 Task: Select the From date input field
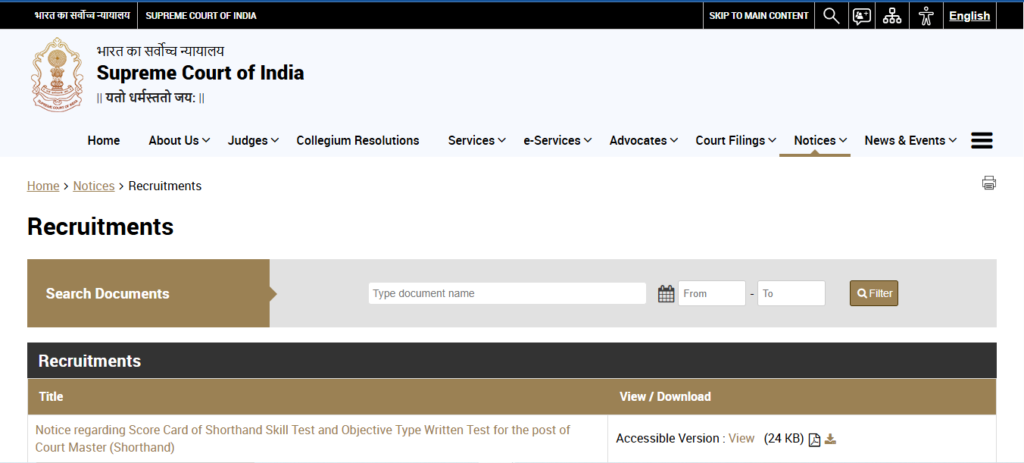[711, 293]
